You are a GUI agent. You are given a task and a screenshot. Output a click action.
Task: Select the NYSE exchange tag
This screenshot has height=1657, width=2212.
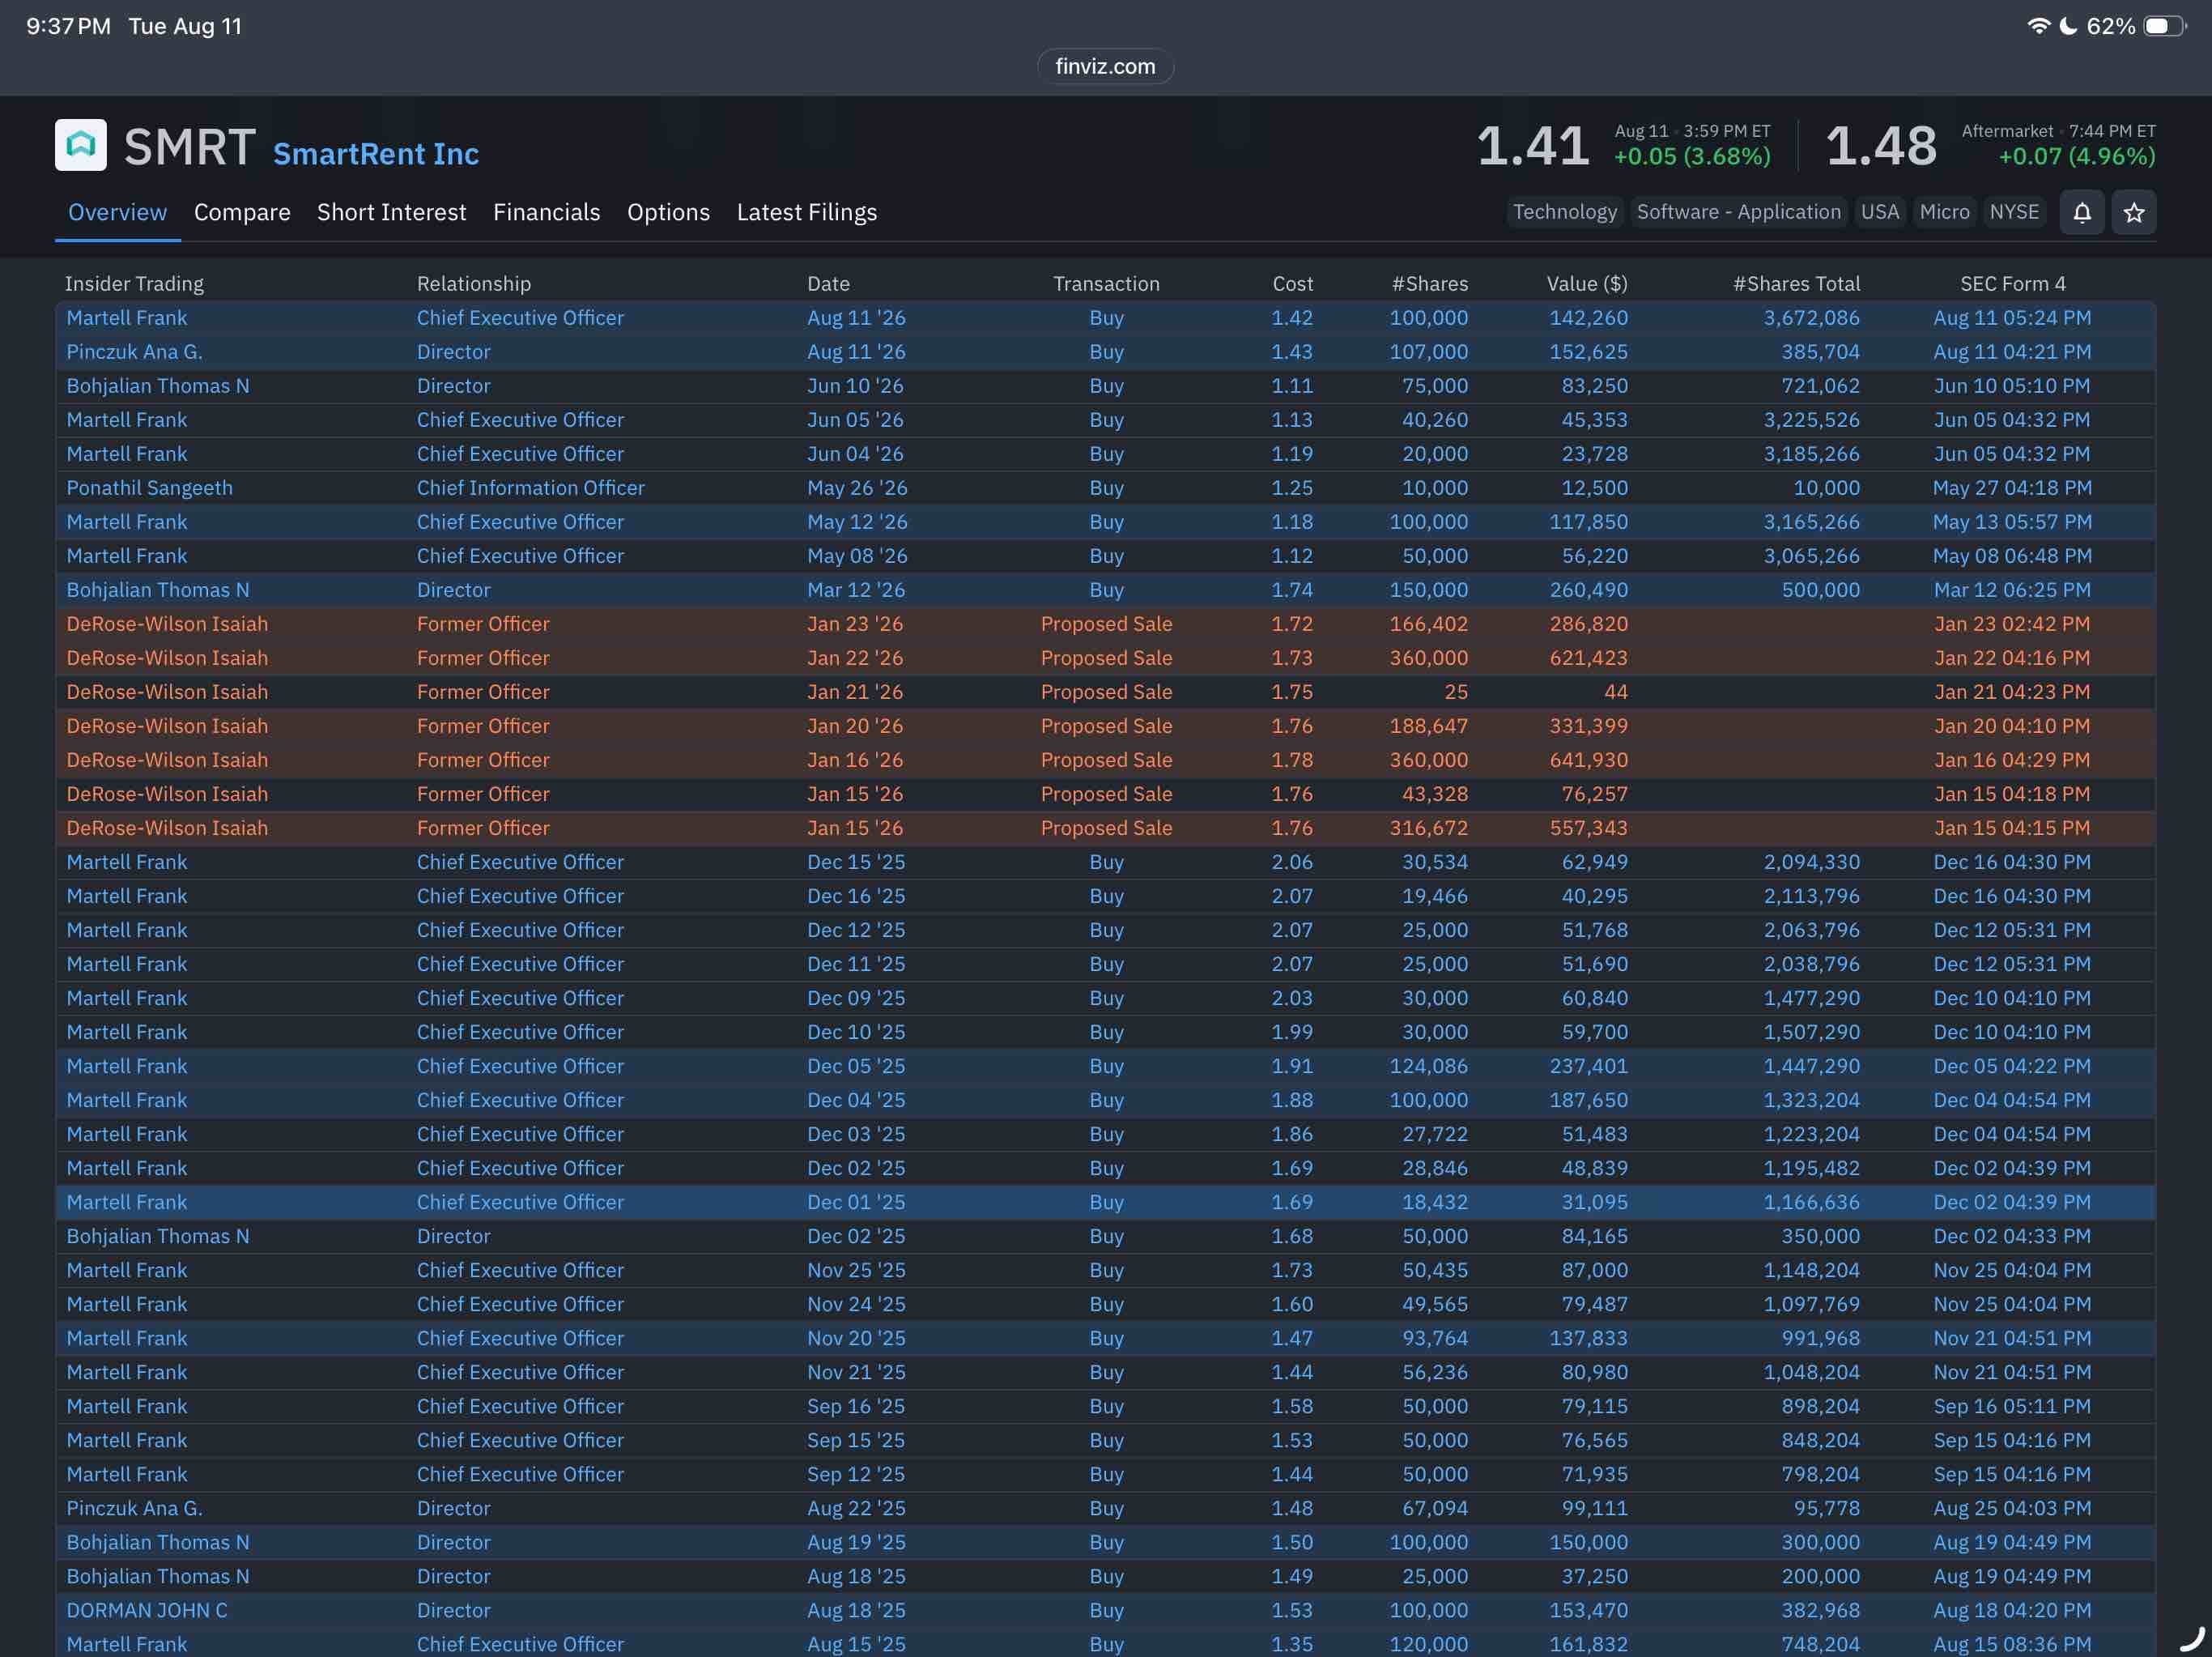click(2014, 212)
